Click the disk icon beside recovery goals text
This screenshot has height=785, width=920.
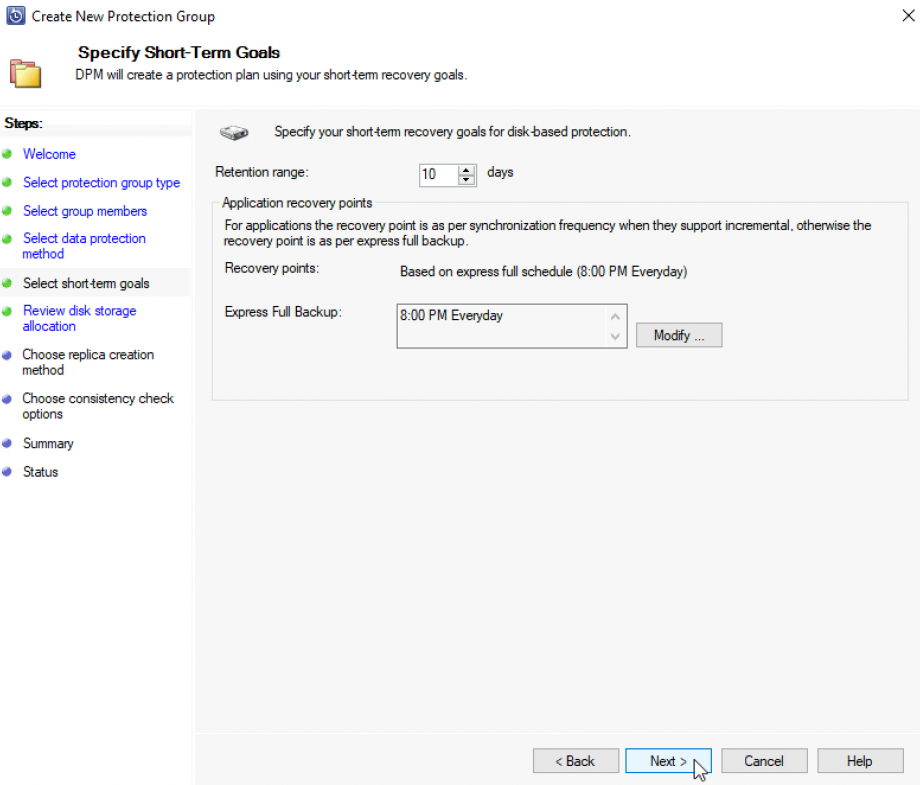tap(233, 131)
